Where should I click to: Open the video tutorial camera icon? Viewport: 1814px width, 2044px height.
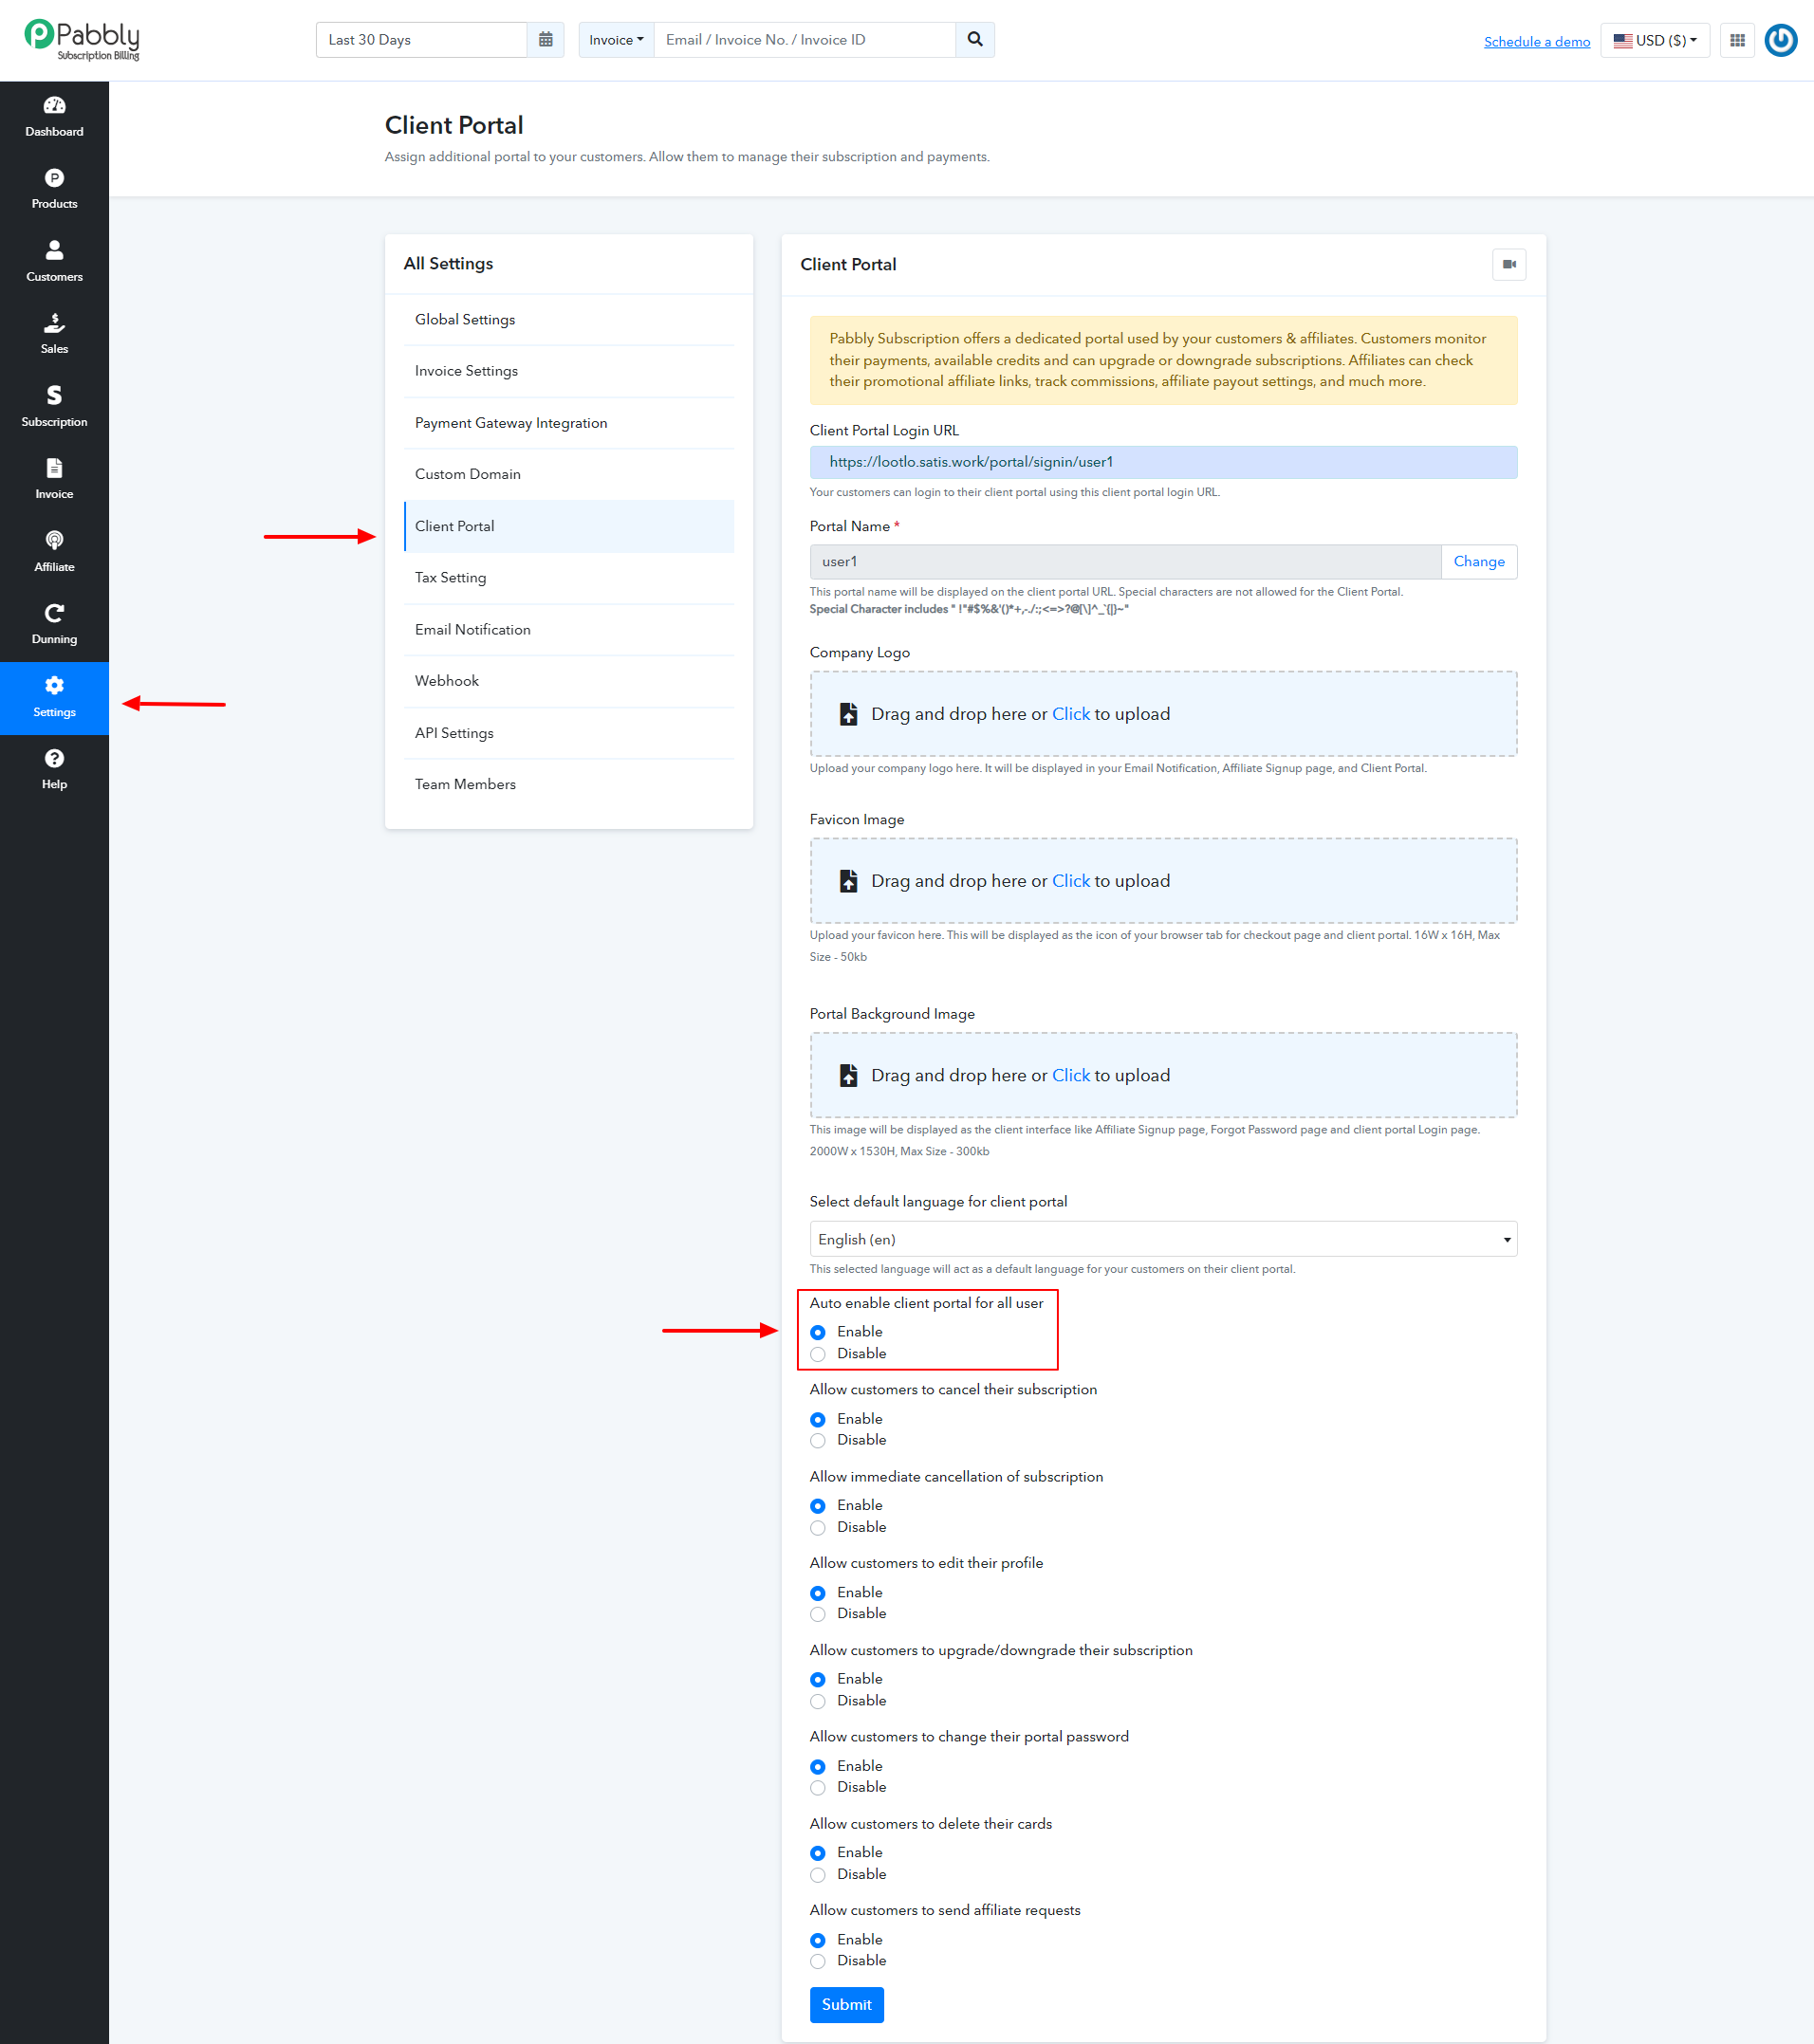point(1509,265)
